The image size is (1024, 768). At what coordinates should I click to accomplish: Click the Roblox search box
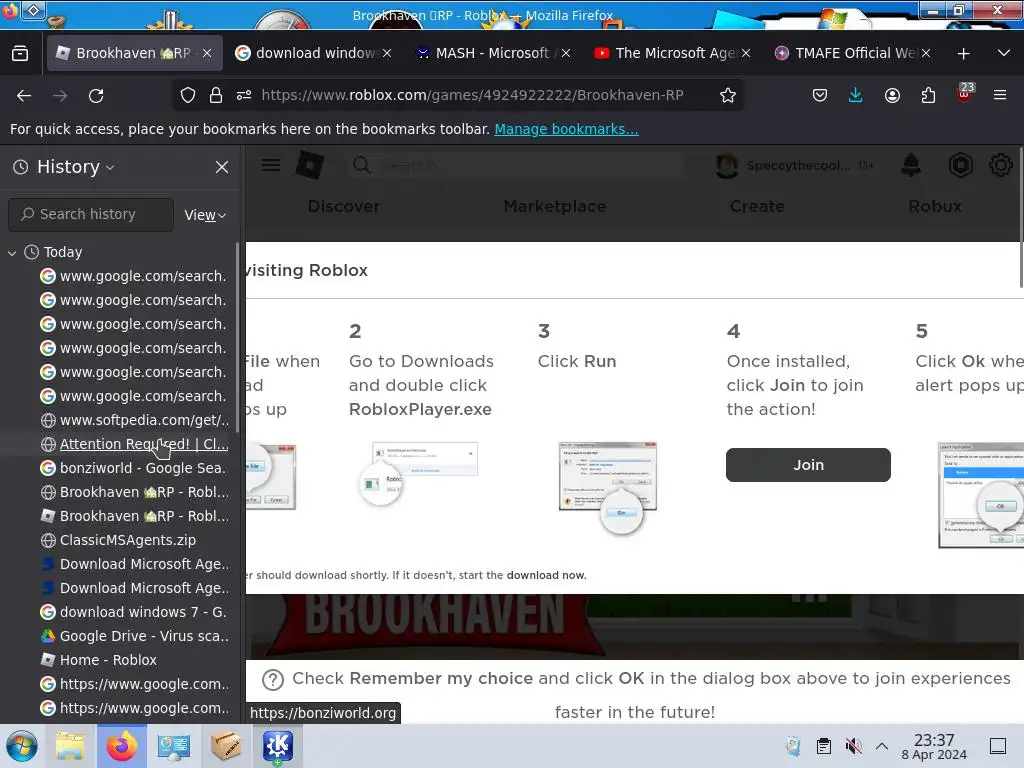(516, 165)
